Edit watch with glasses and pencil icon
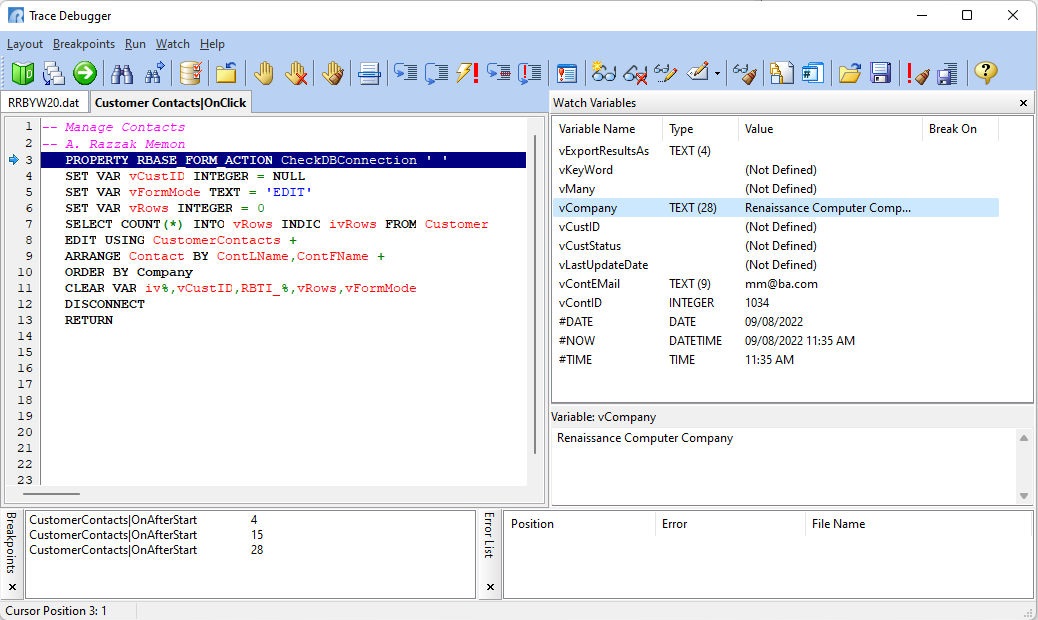 666,73
